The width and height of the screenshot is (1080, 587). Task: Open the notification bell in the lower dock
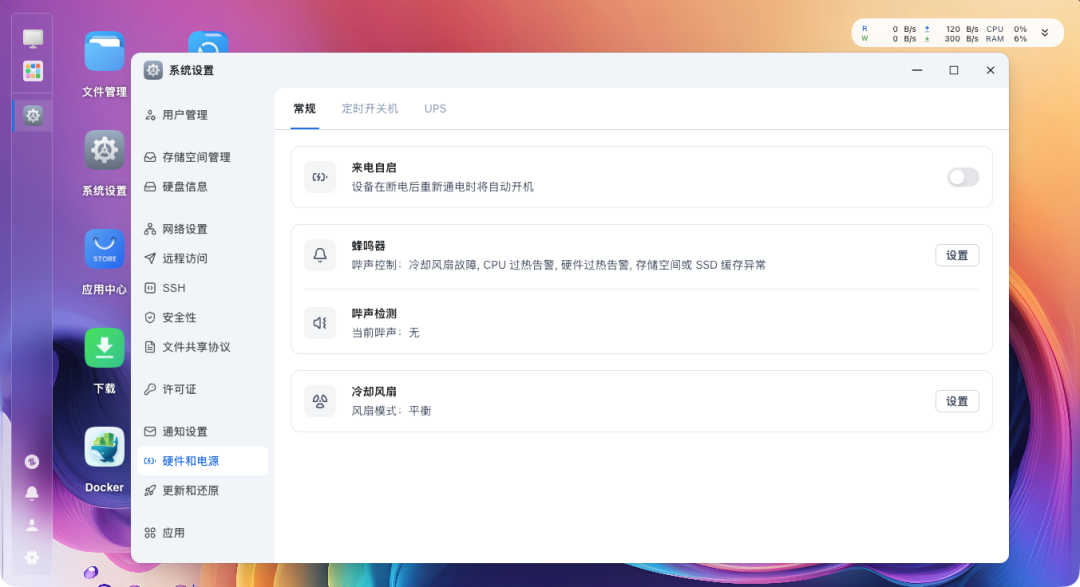[x=31, y=493]
